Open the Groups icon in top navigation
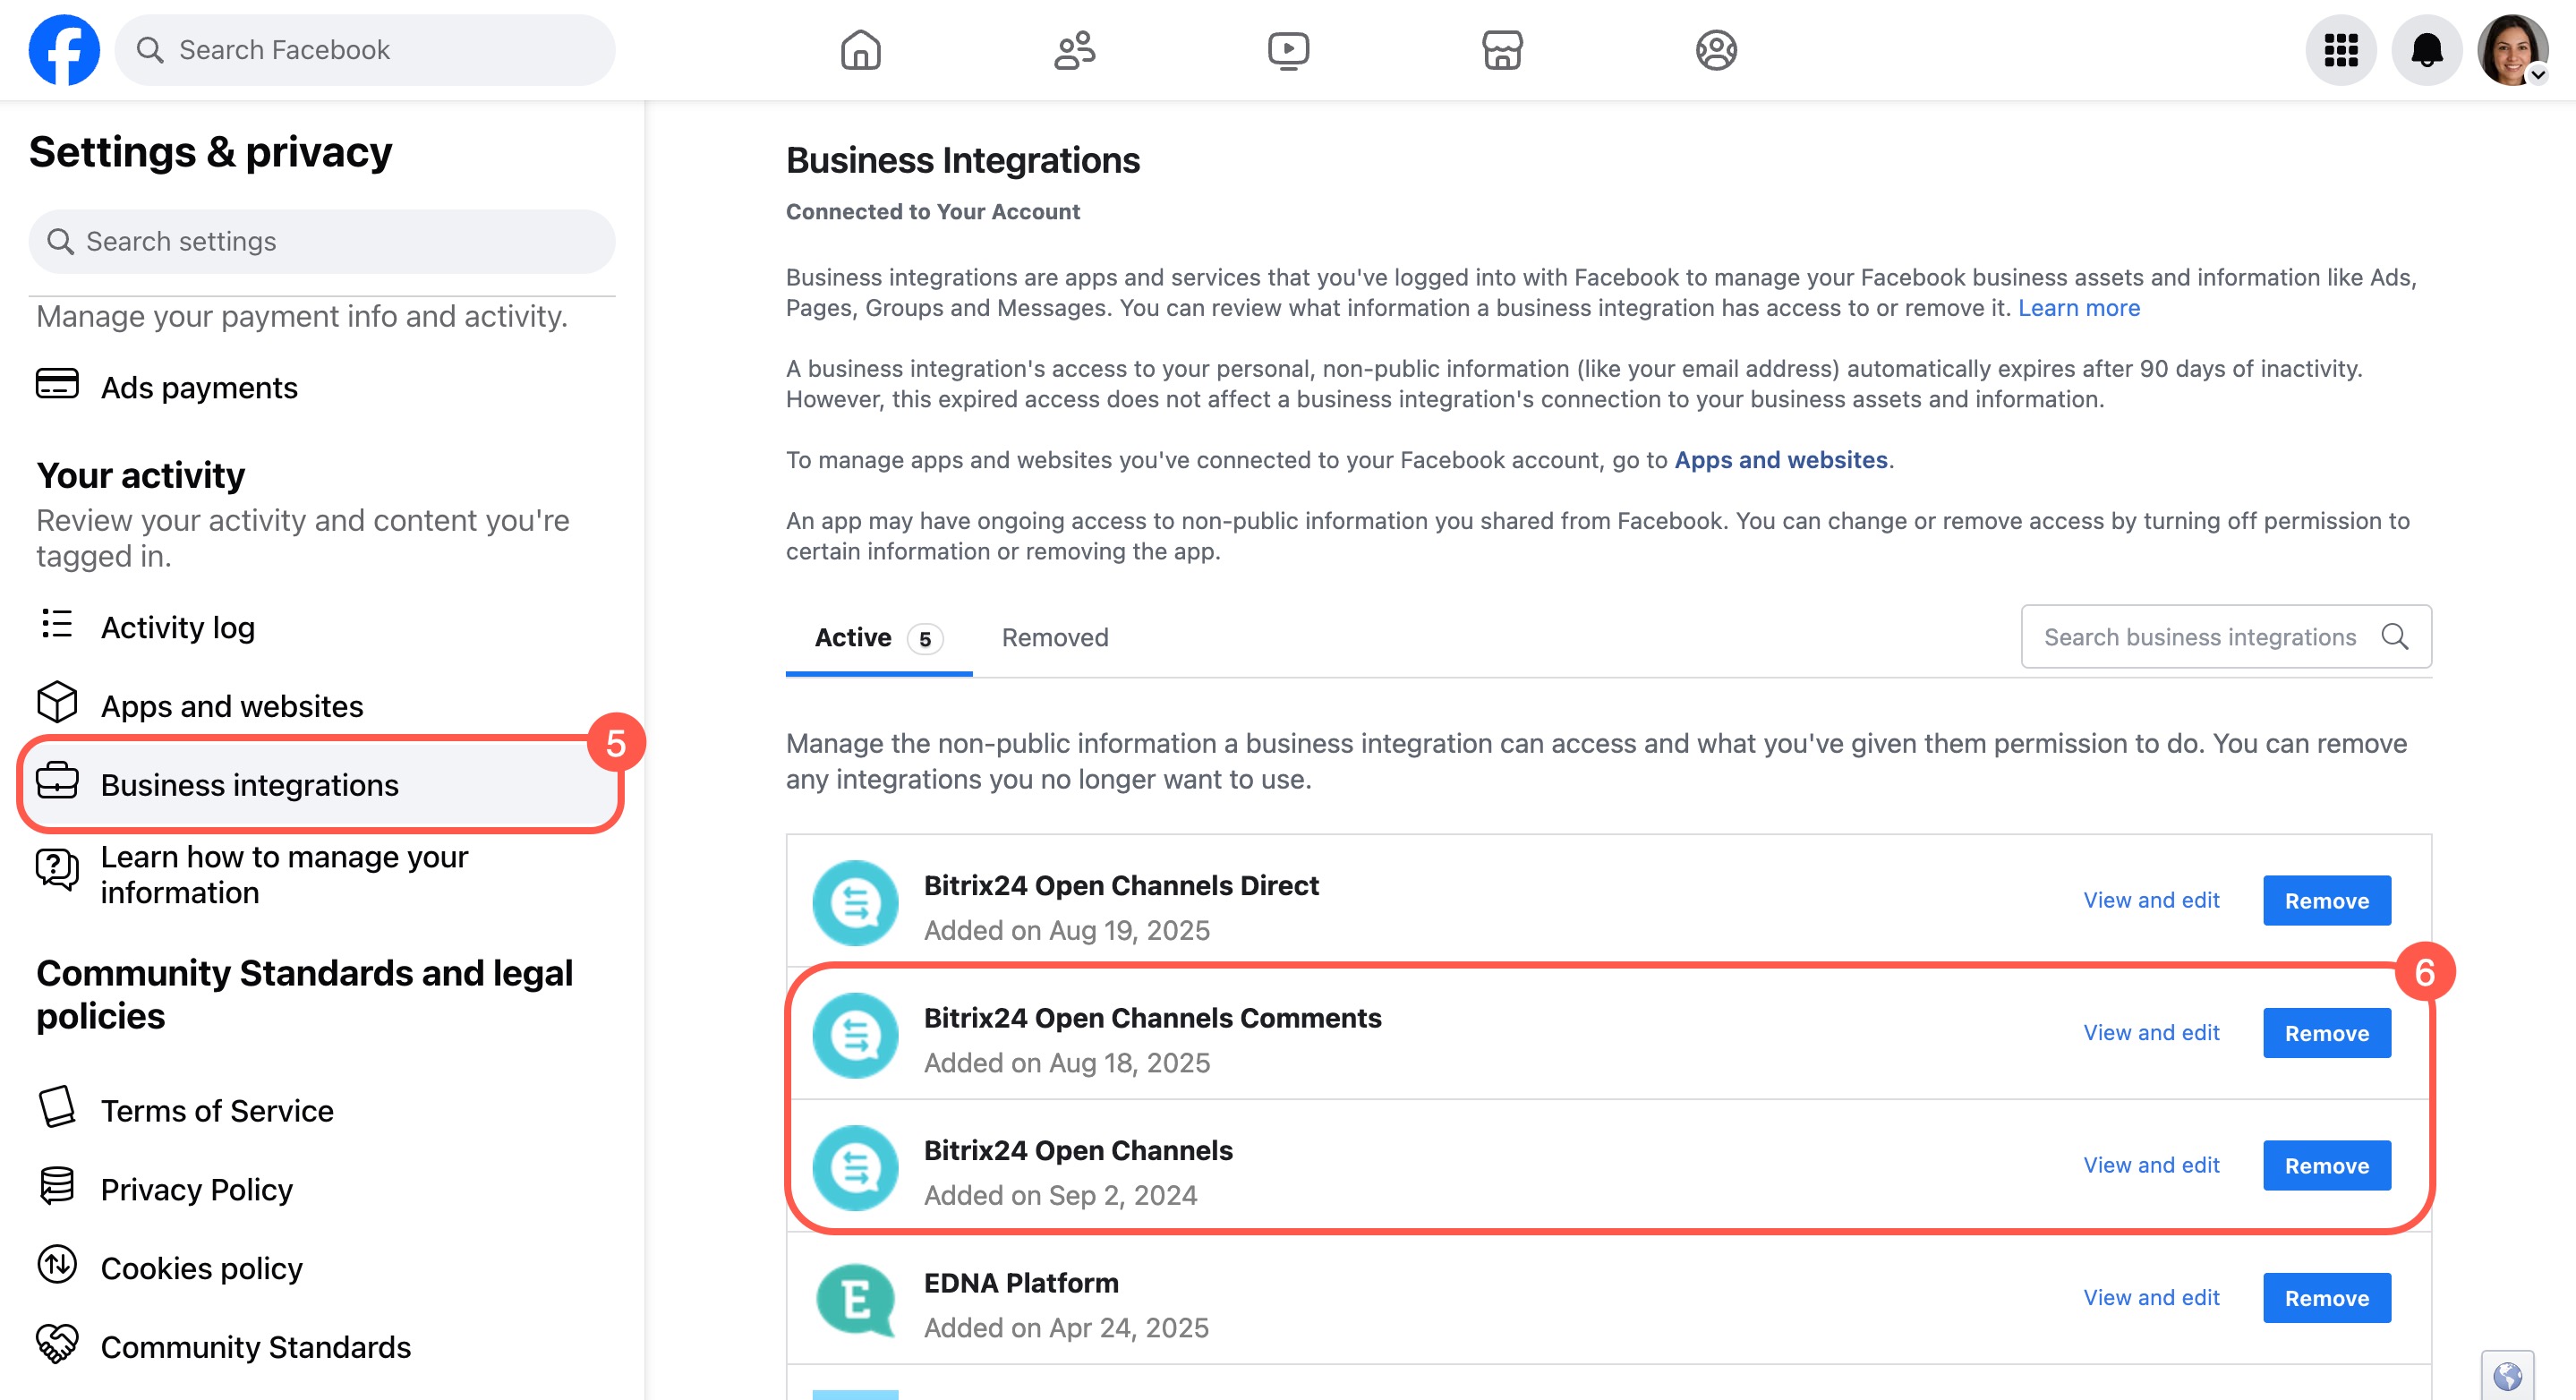This screenshot has height=1400, width=2576. [1716, 50]
